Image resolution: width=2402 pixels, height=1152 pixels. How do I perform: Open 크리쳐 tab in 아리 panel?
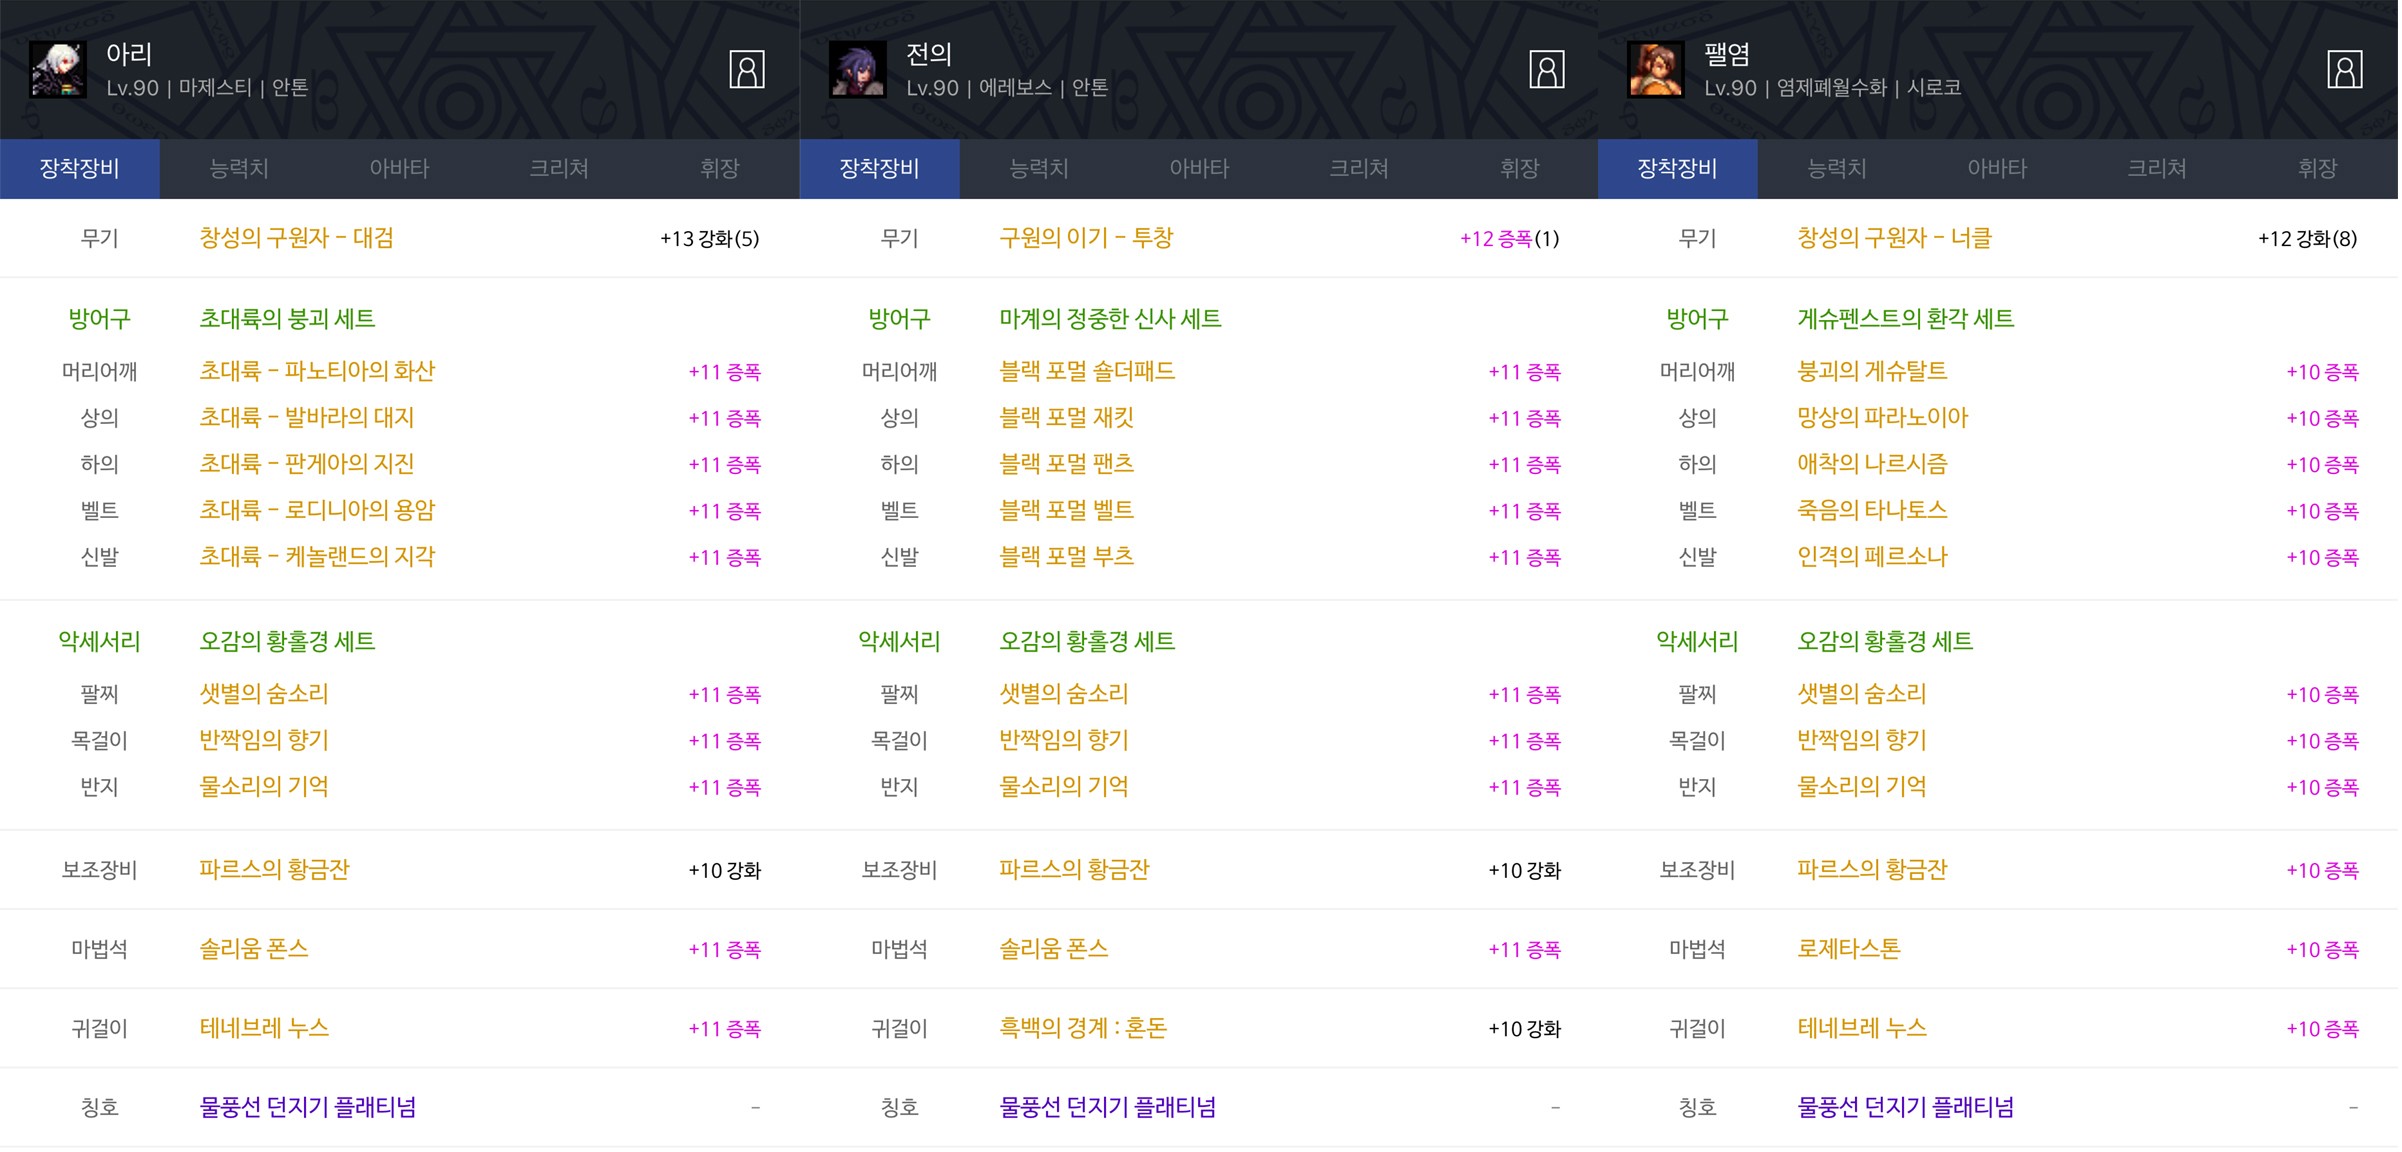[559, 168]
